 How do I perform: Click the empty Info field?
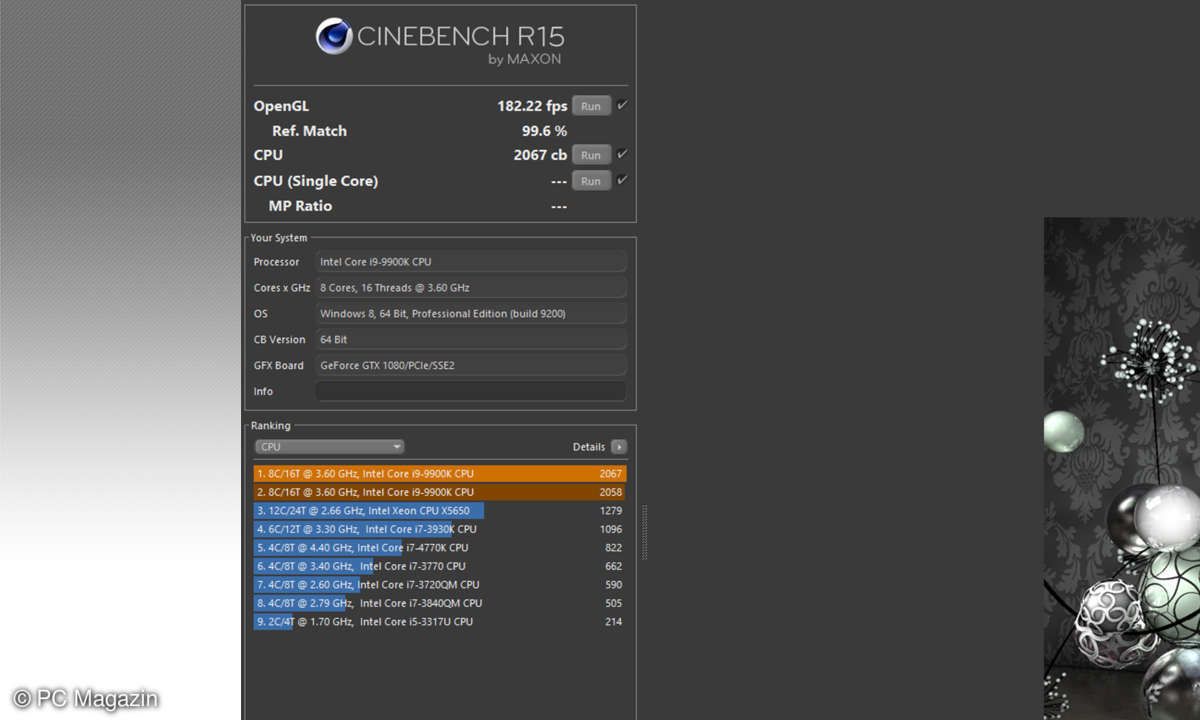471,392
